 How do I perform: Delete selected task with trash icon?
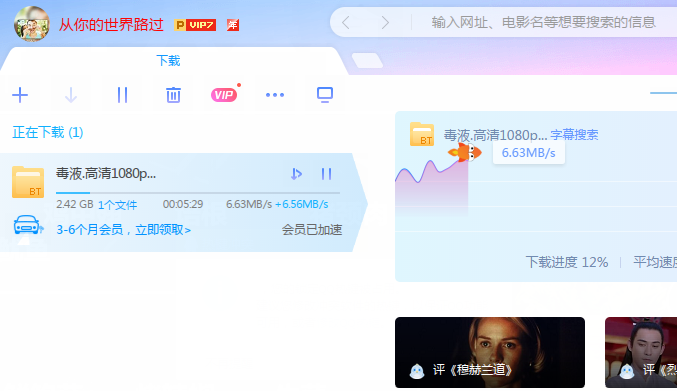tap(173, 95)
